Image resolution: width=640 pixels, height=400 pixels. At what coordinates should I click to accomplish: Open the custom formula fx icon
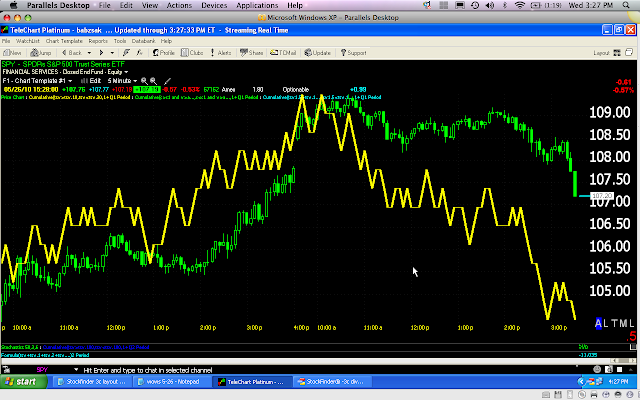click(139, 53)
